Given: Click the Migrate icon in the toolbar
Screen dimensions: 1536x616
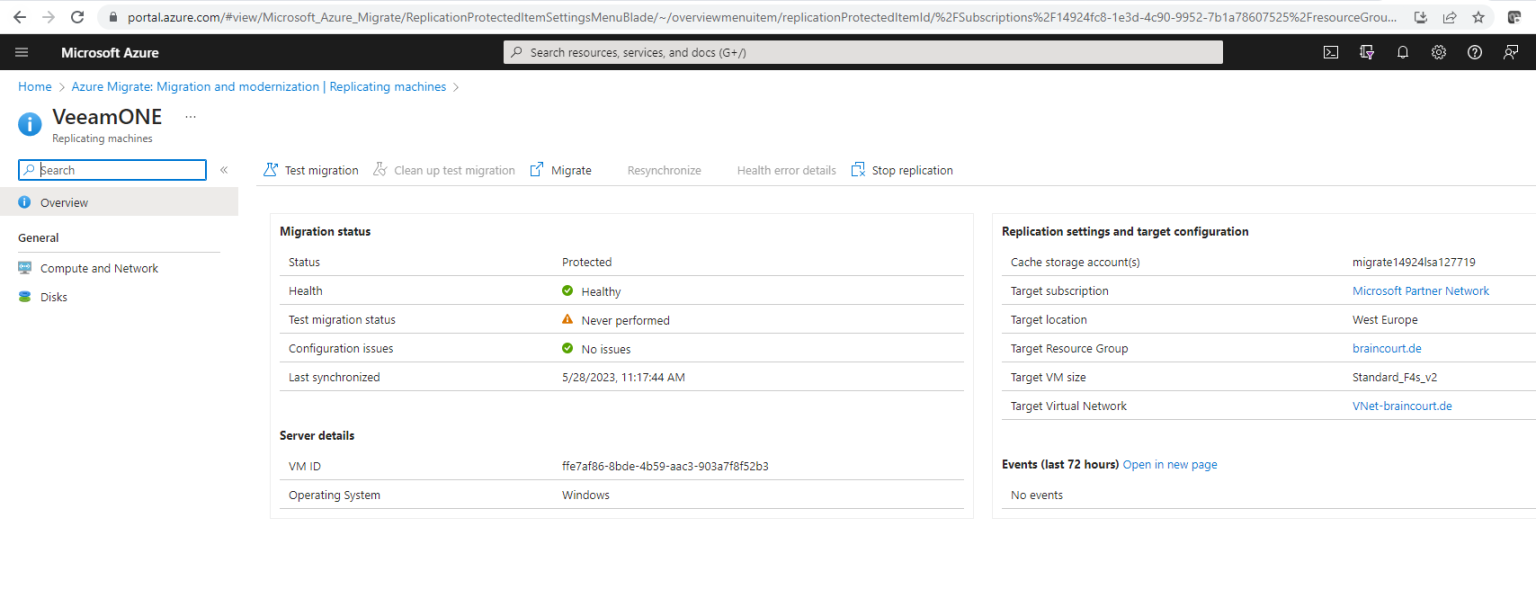Looking at the screenshot, I should click(536, 170).
